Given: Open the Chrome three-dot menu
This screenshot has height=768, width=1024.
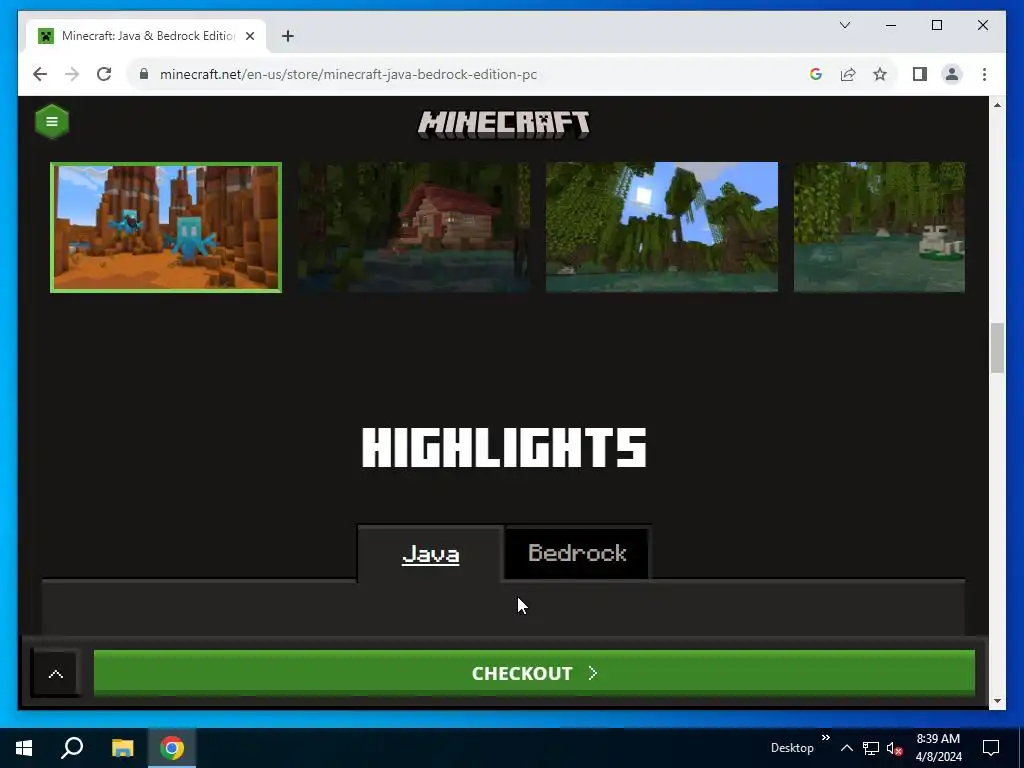Looking at the screenshot, I should point(984,74).
